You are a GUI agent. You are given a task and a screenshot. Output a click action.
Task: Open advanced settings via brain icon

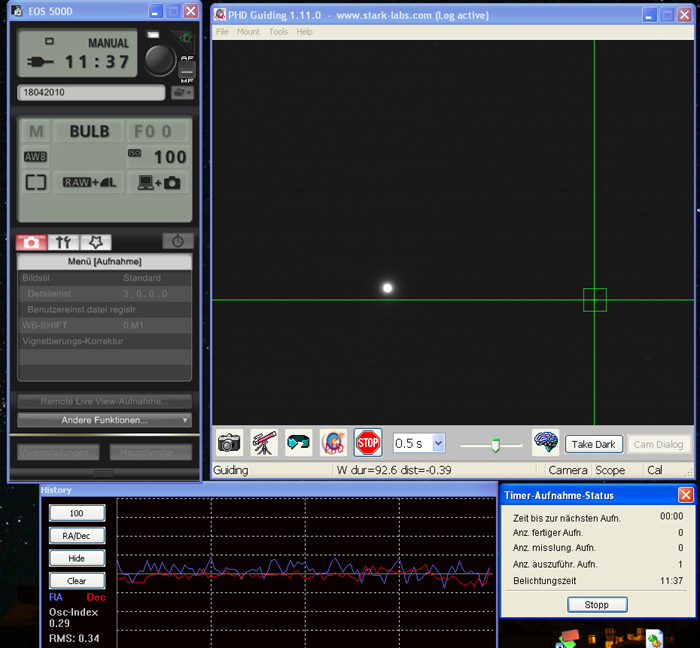click(545, 443)
